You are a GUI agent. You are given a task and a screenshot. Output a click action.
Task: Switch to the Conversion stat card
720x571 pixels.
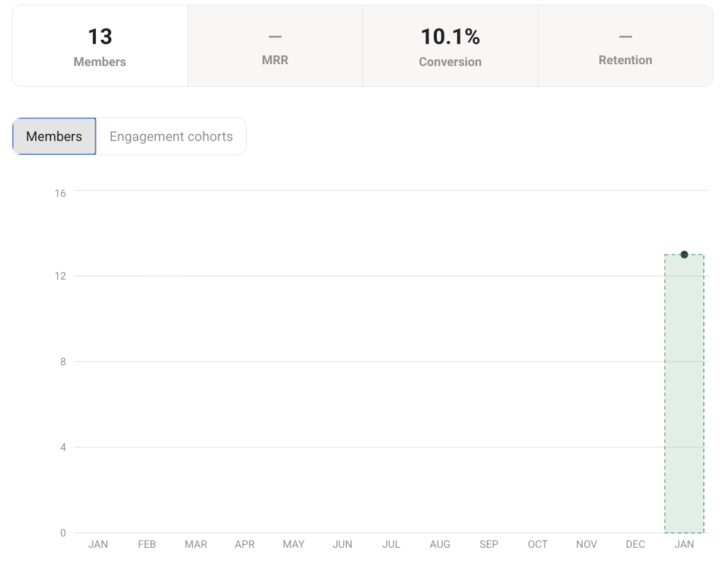450,46
